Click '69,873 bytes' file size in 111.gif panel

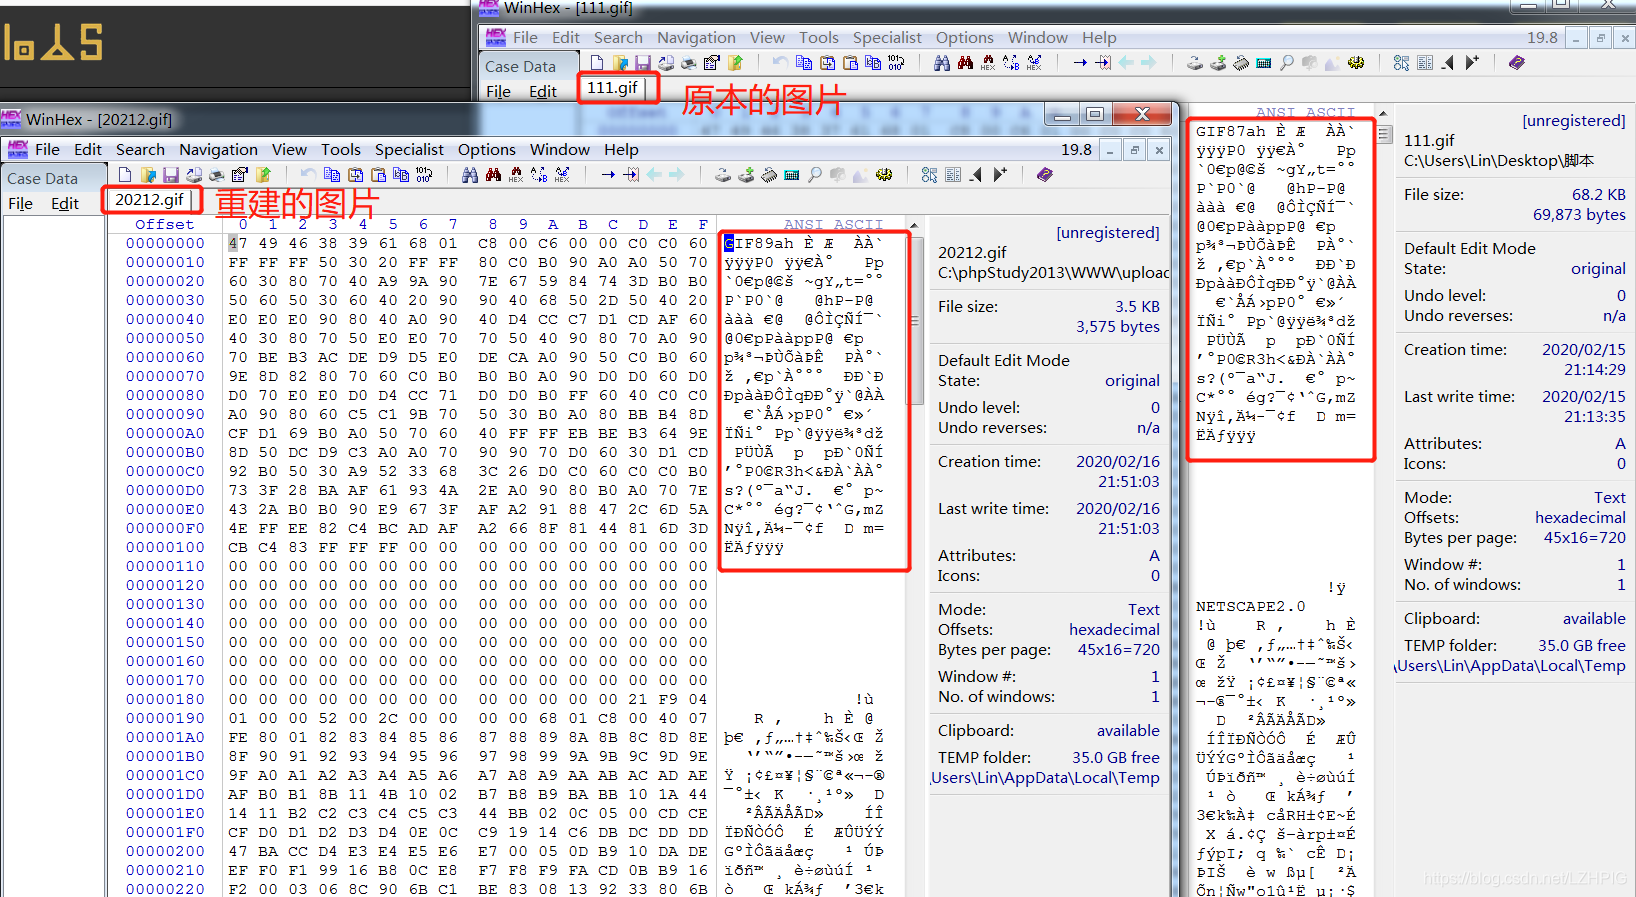tap(1579, 215)
